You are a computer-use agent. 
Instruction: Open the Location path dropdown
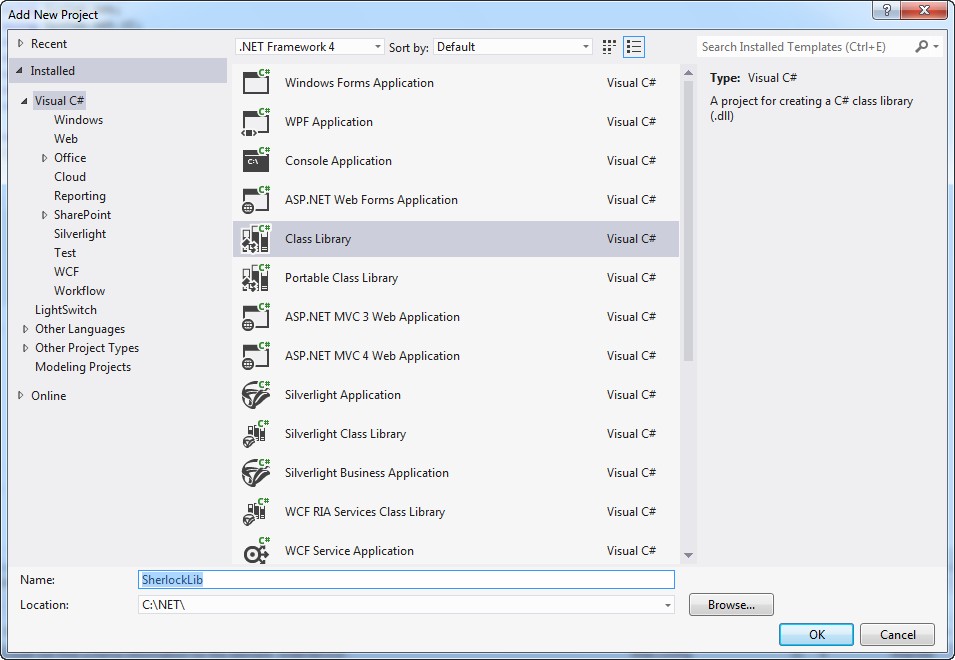(668, 605)
